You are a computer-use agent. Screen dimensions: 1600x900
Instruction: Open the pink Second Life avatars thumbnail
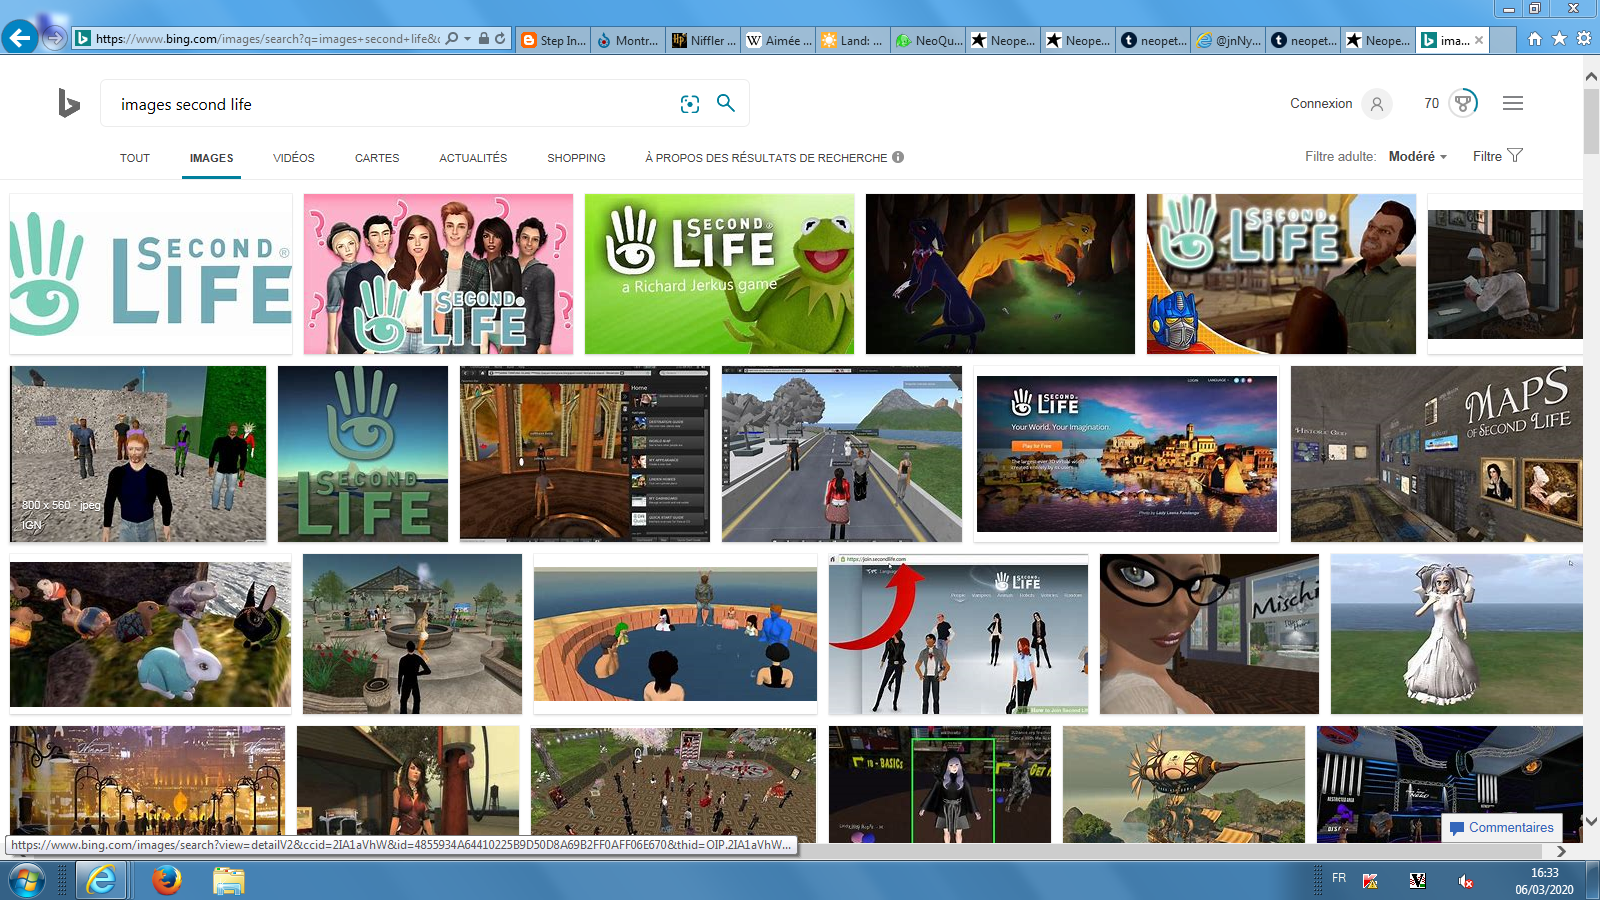[x=438, y=274]
